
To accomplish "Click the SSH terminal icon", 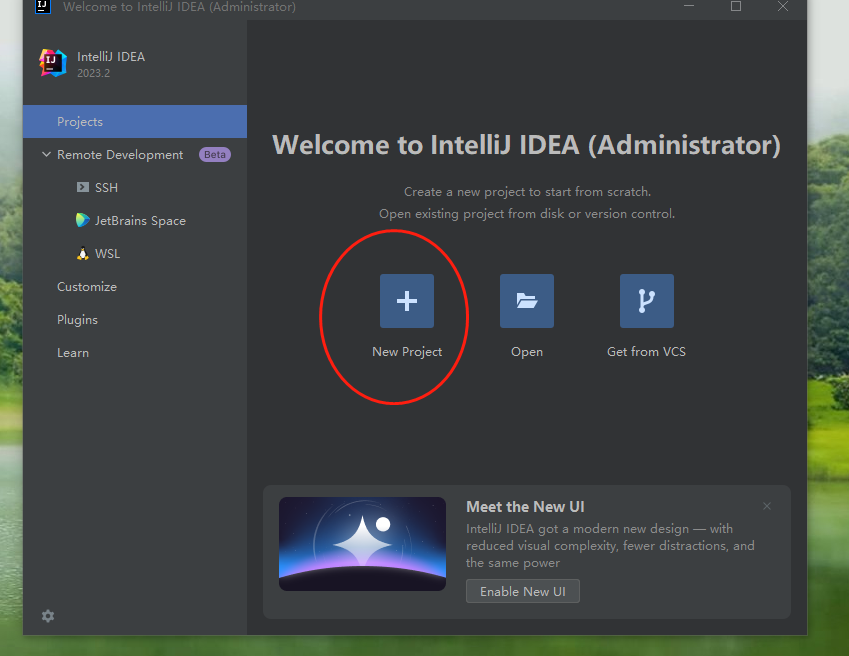I will [x=83, y=188].
